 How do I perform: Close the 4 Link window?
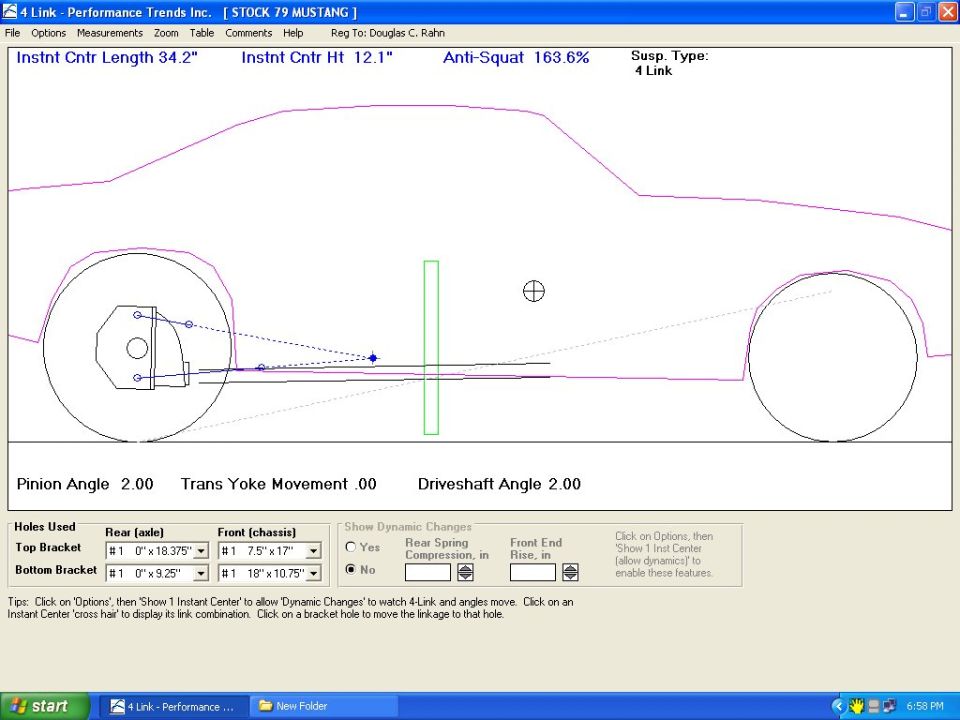click(947, 12)
